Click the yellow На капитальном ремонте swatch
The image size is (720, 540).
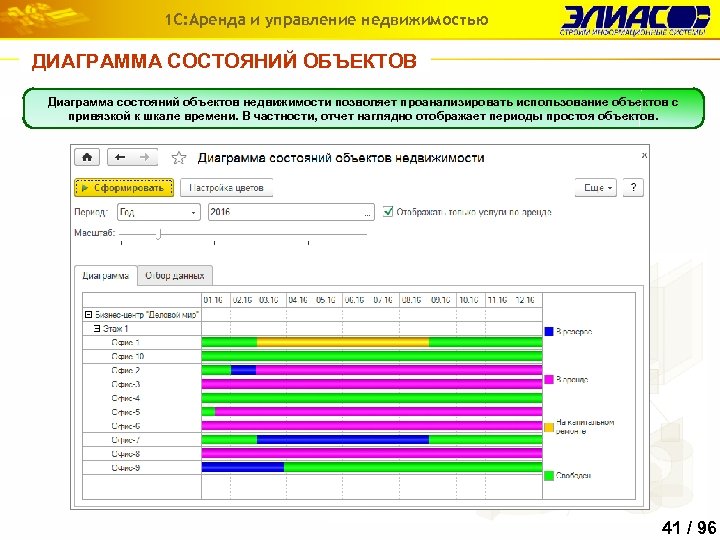pos(549,427)
